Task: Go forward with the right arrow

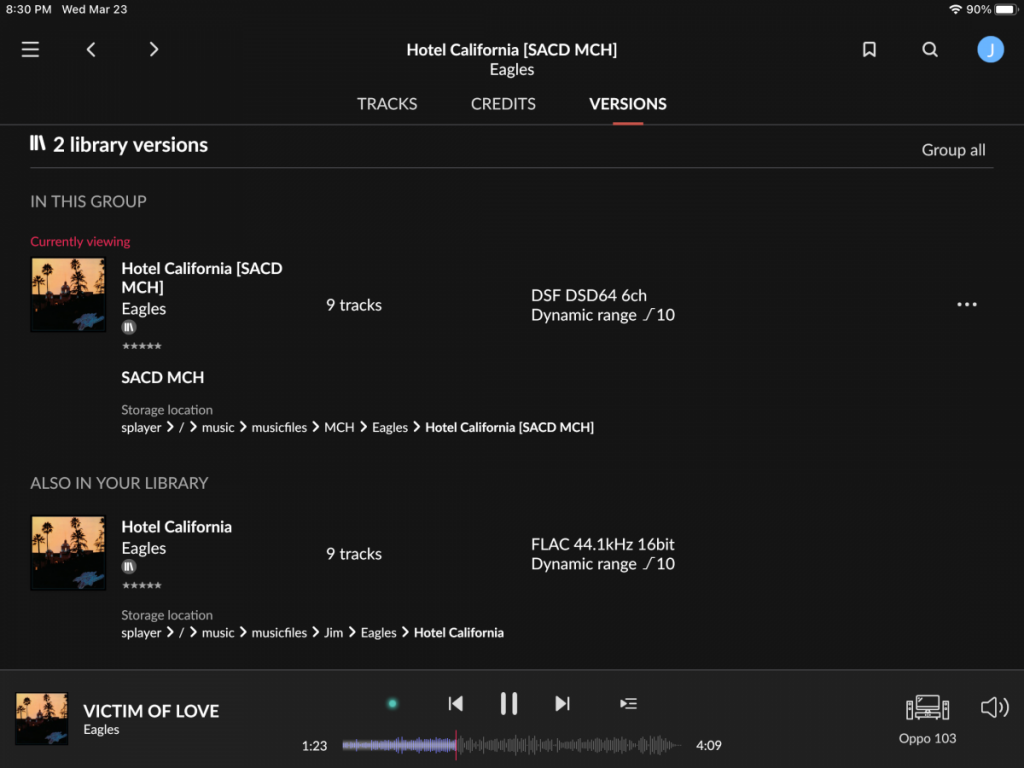Action: click(153, 50)
